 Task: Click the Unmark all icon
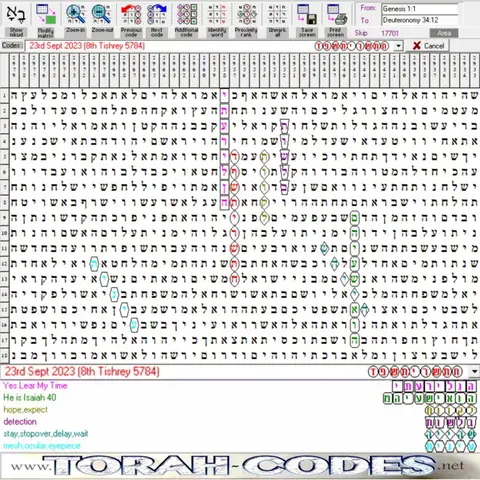click(277, 15)
